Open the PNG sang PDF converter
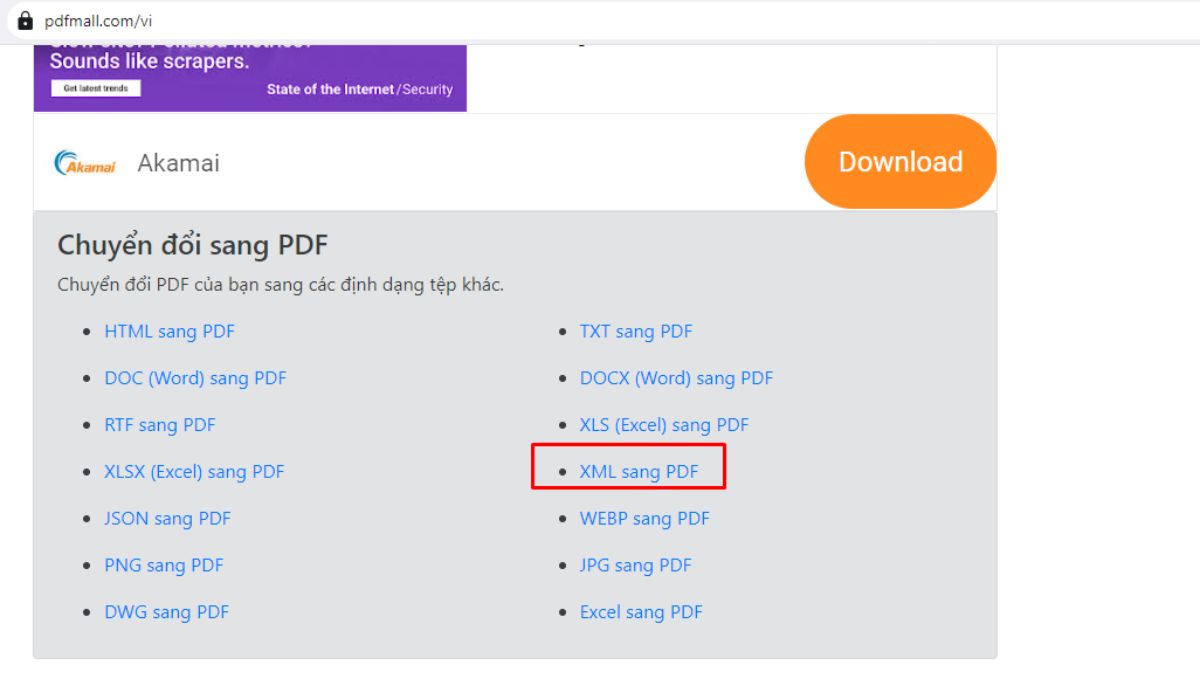This screenshot has width=1200, height=675. (163, 565)
